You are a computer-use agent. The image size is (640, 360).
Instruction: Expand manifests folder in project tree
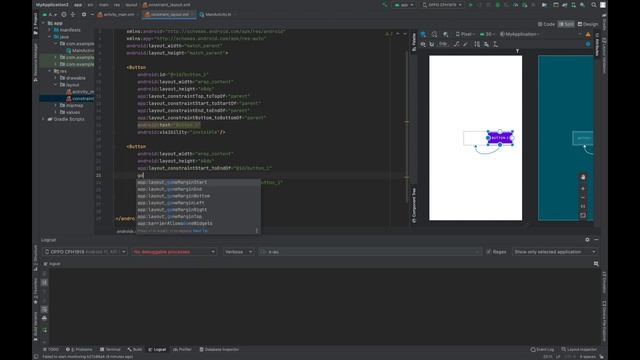[50, 30]
